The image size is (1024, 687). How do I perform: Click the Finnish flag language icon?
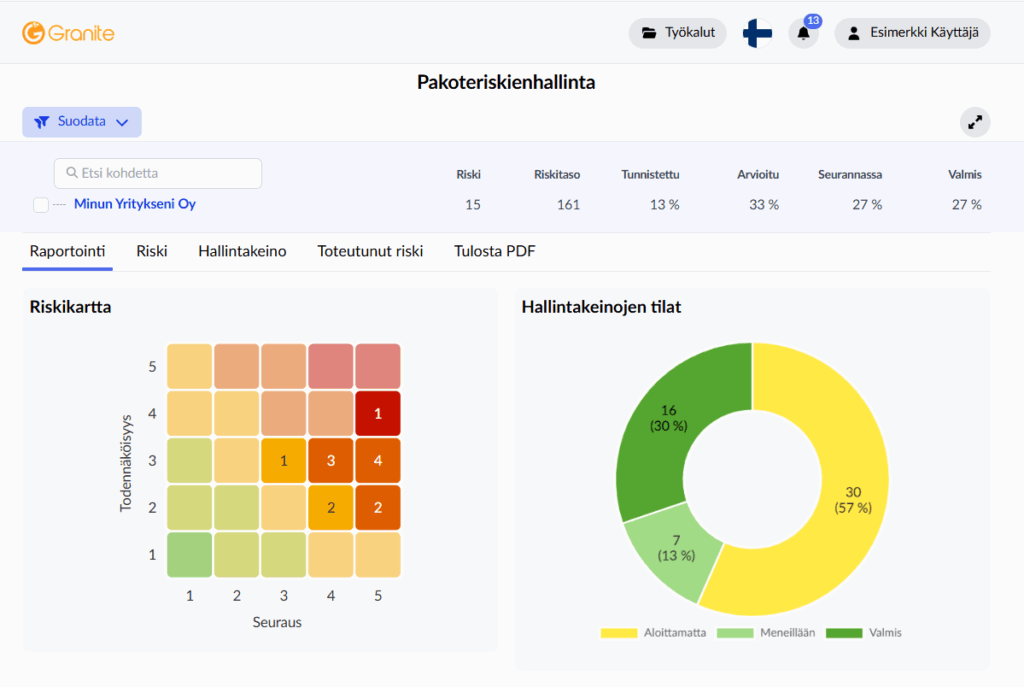(758, 33)
